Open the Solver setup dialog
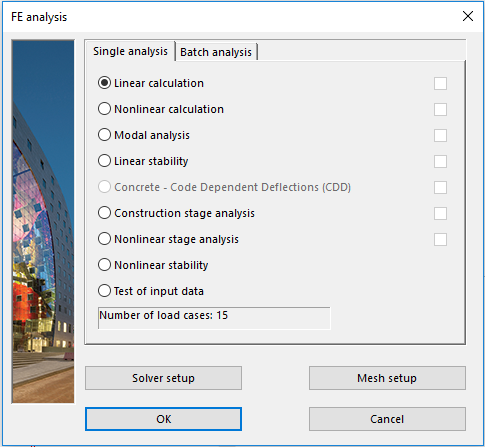 [x=163, y=378]
